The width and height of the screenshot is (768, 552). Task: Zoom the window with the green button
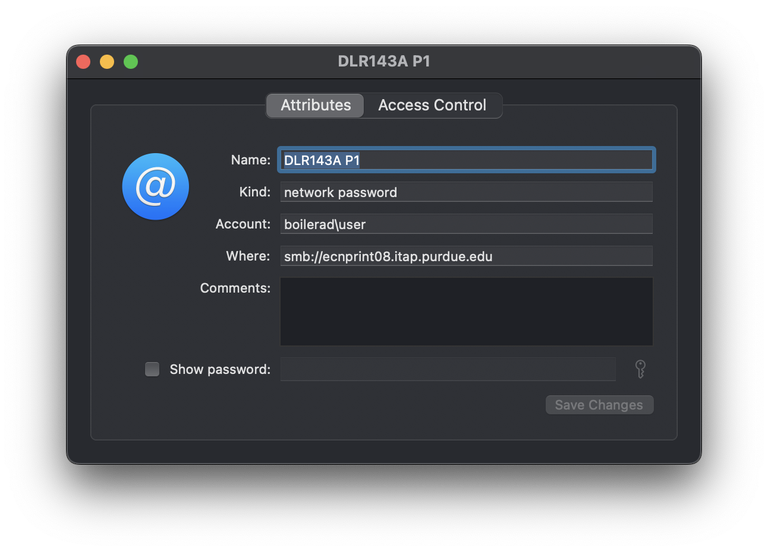click(131, 62)
